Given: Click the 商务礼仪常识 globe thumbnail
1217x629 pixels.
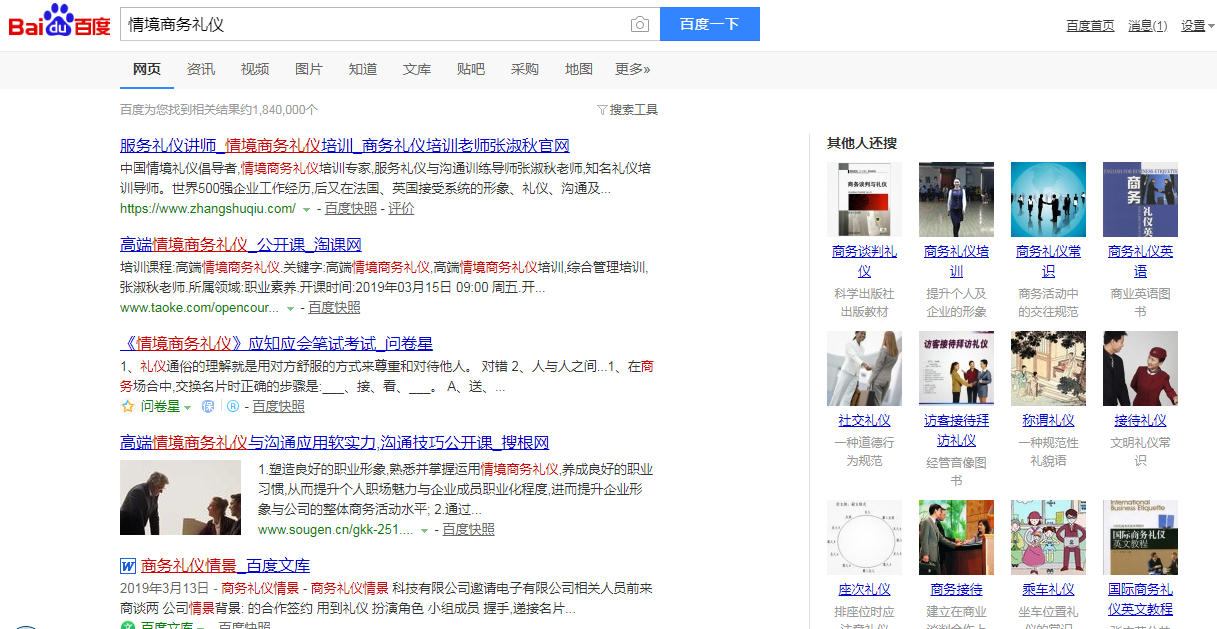Looking at the screenshot, I should 1048,199.
